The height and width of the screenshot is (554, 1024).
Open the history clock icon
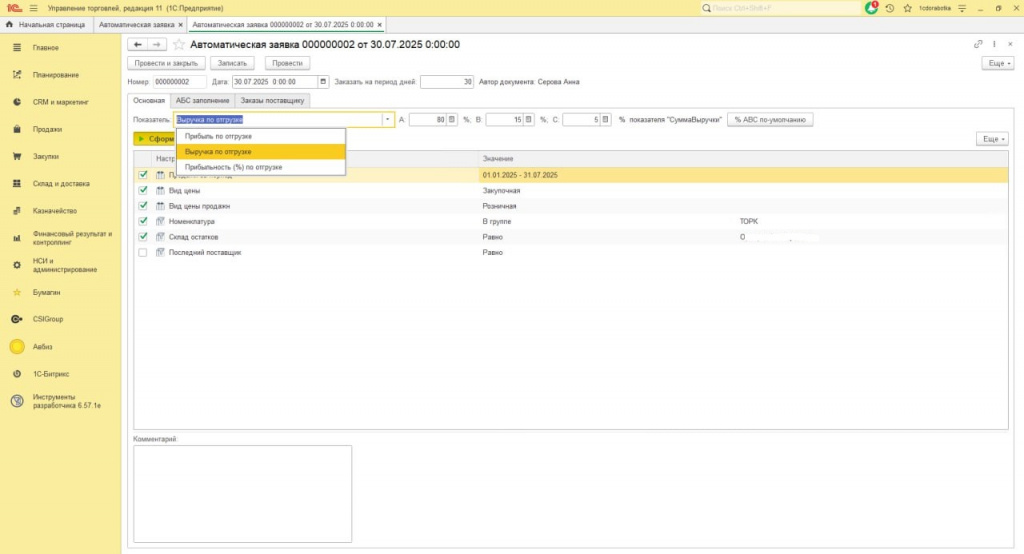889,8
